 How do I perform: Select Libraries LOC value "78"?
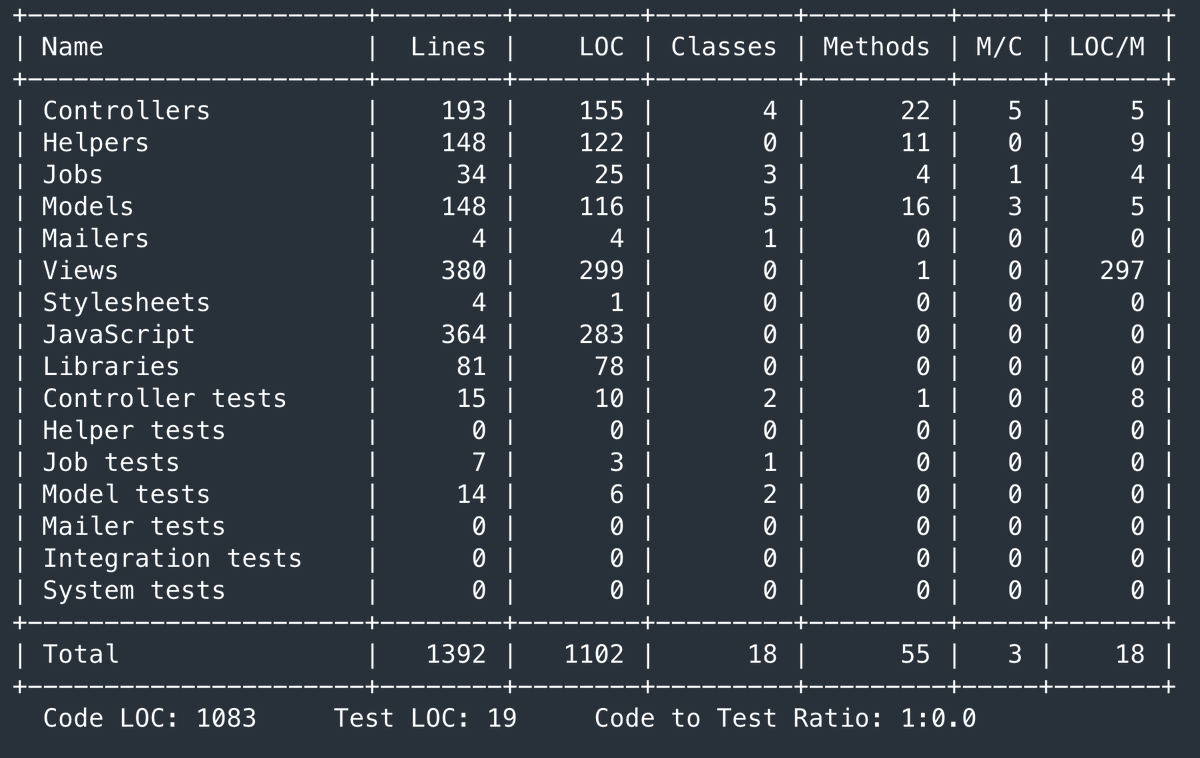609,367
